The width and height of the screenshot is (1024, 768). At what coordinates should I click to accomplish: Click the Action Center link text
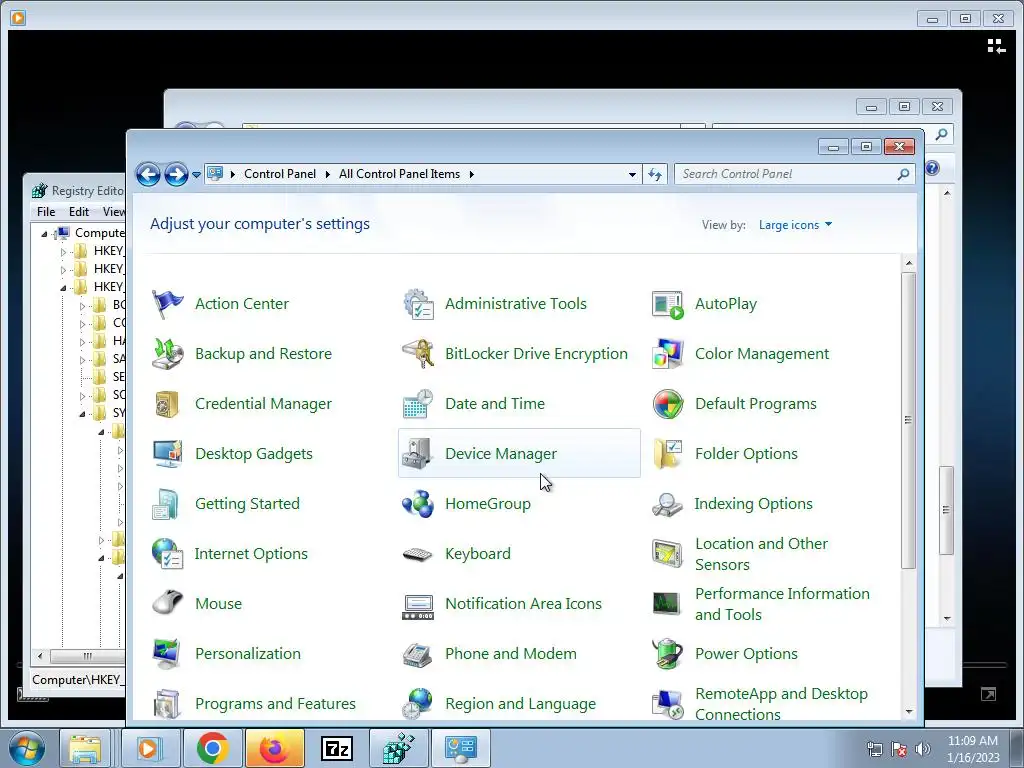[x=242, y=304]
